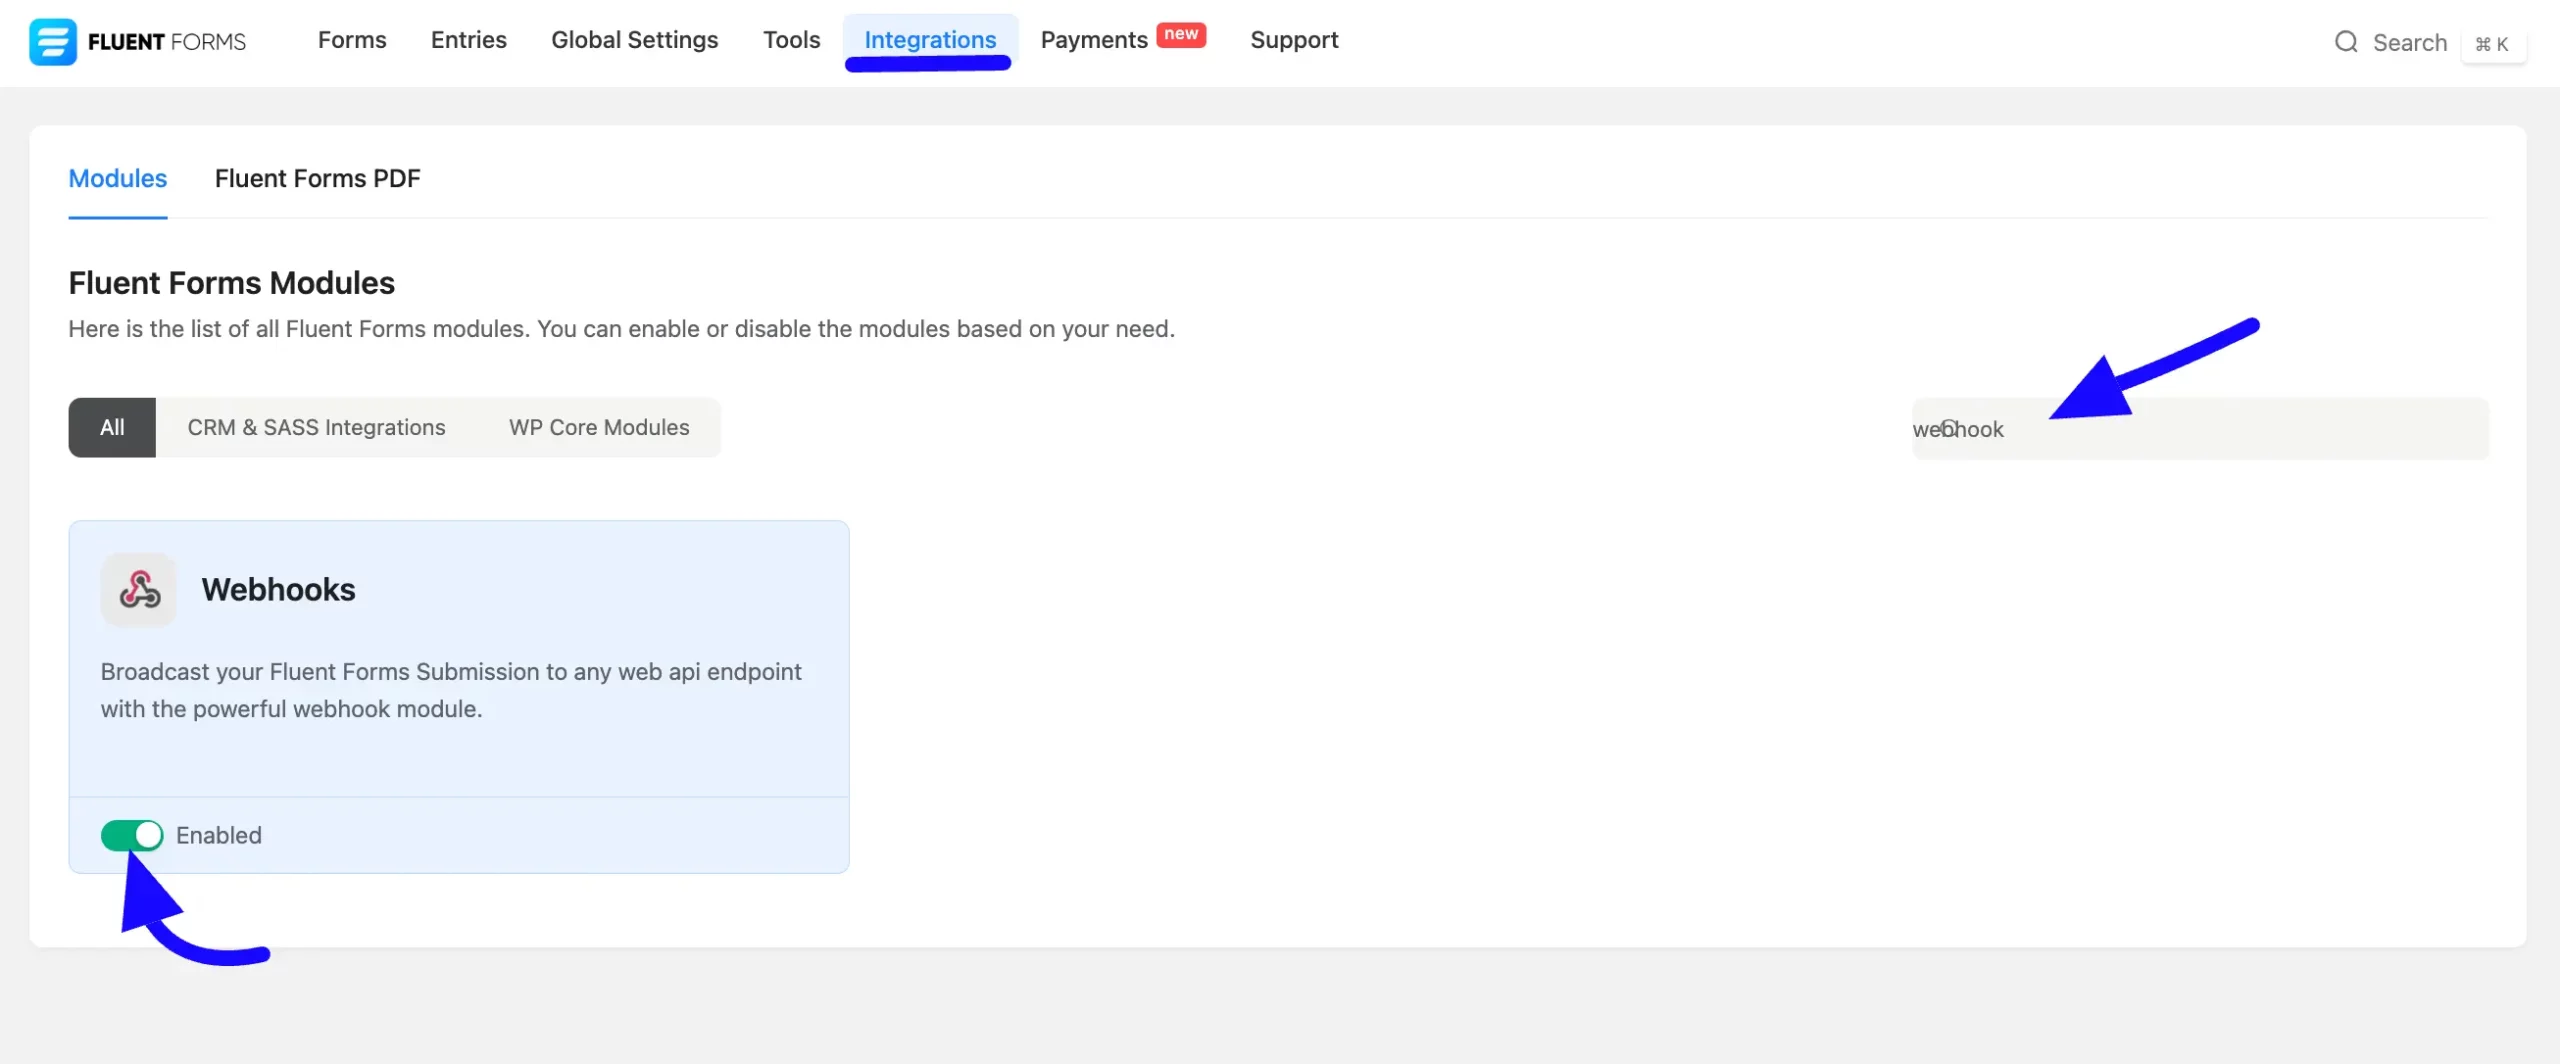Open Global Settings menu
Screen dimensions: 2560x1064
click(635, 40)
